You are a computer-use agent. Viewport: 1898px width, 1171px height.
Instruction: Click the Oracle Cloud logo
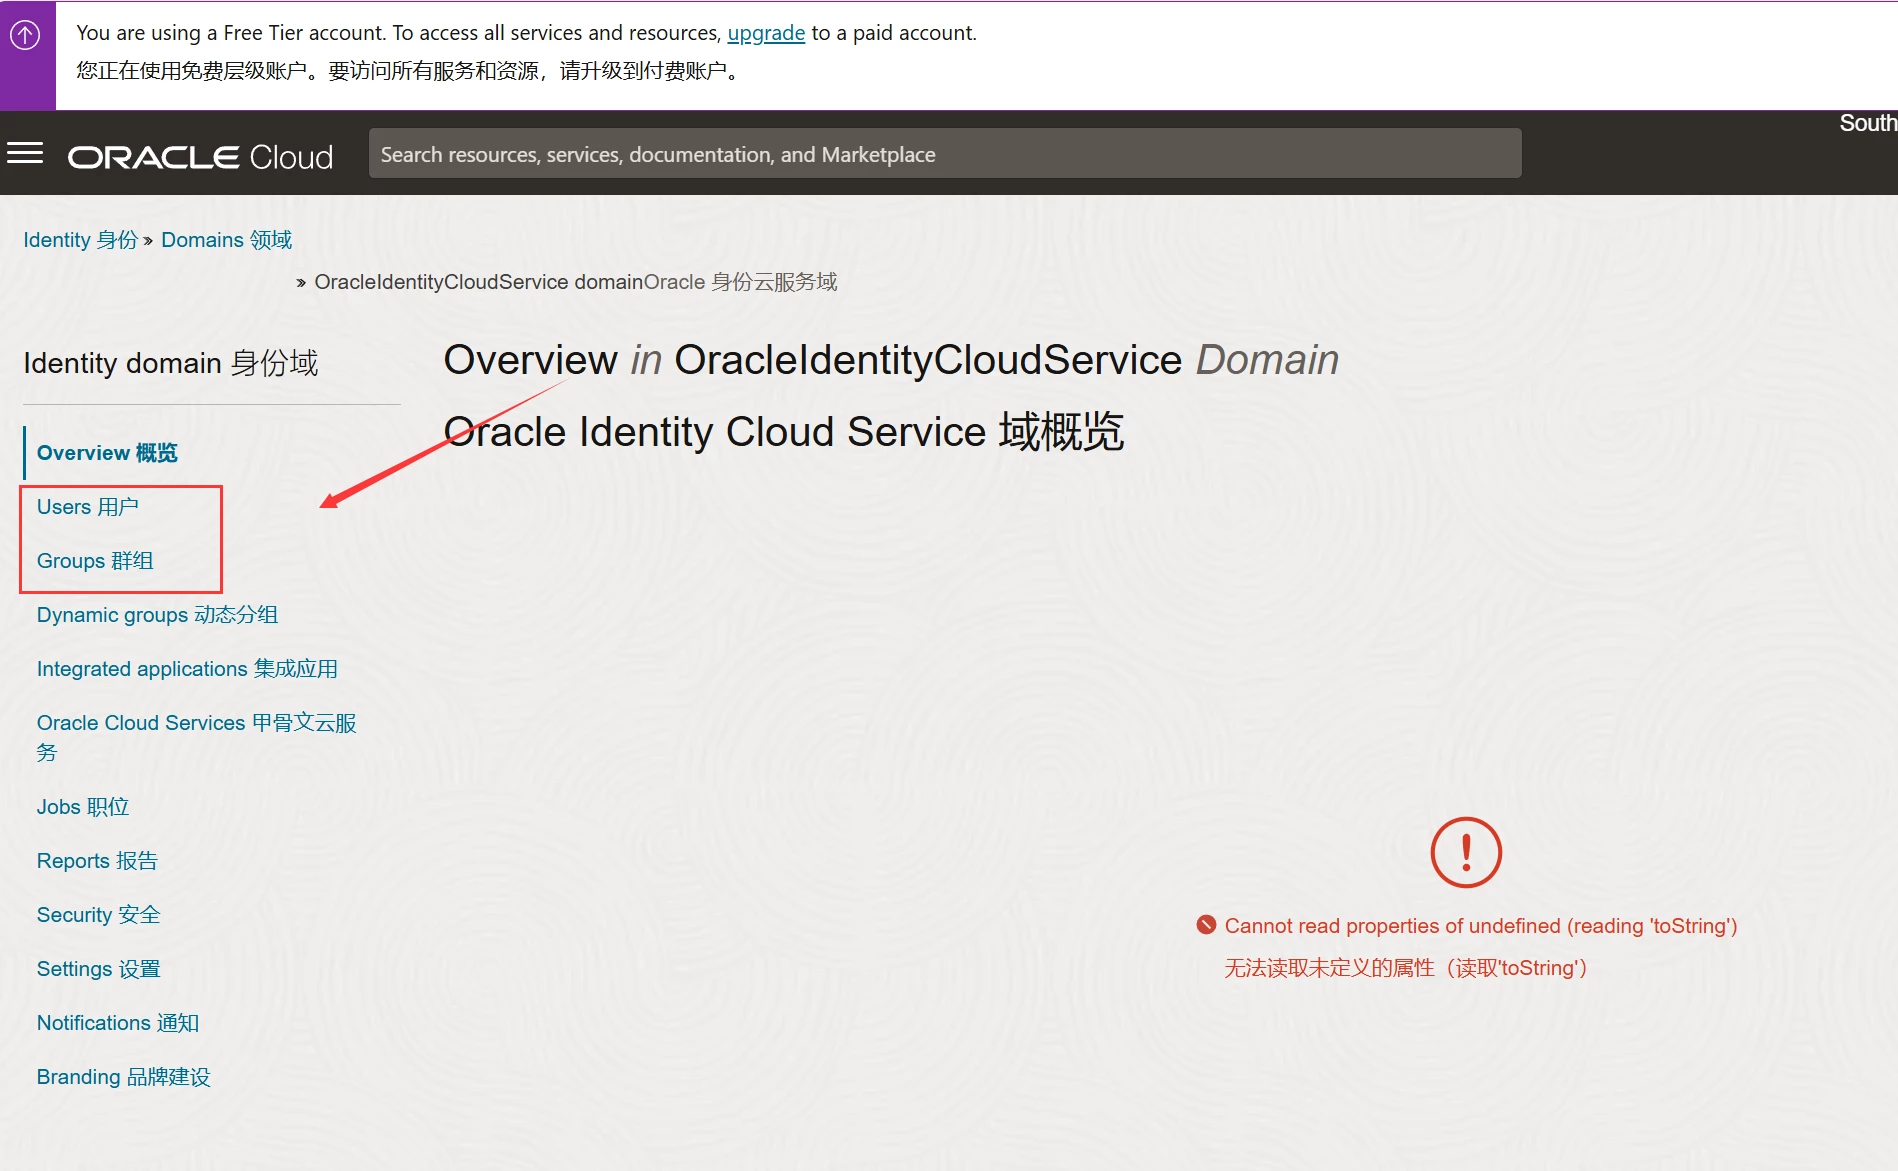tap(200, 157)
